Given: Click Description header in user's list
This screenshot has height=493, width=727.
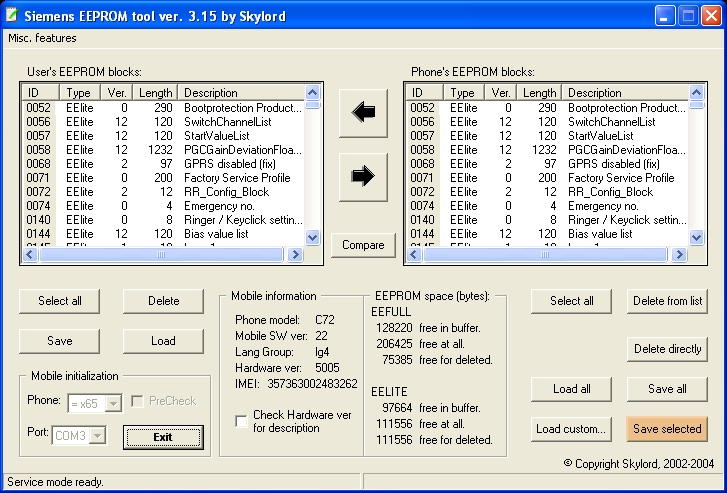Looking at the screenshot, I should 242,93.
